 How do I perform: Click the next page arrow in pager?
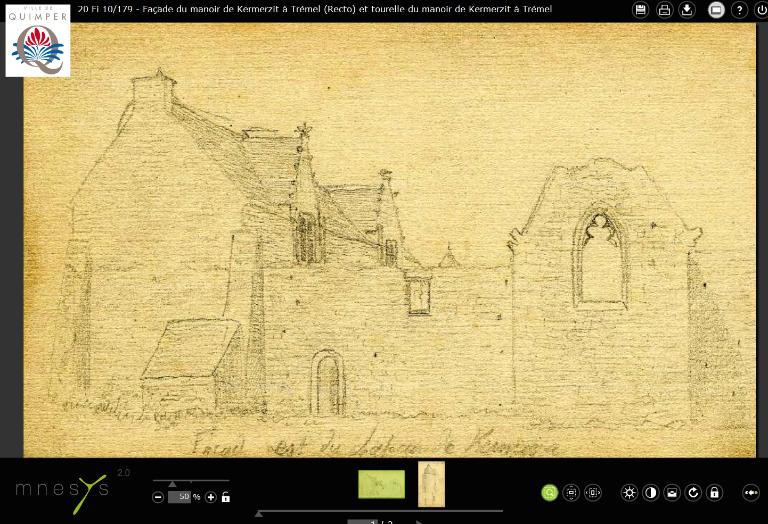(418, 521)
